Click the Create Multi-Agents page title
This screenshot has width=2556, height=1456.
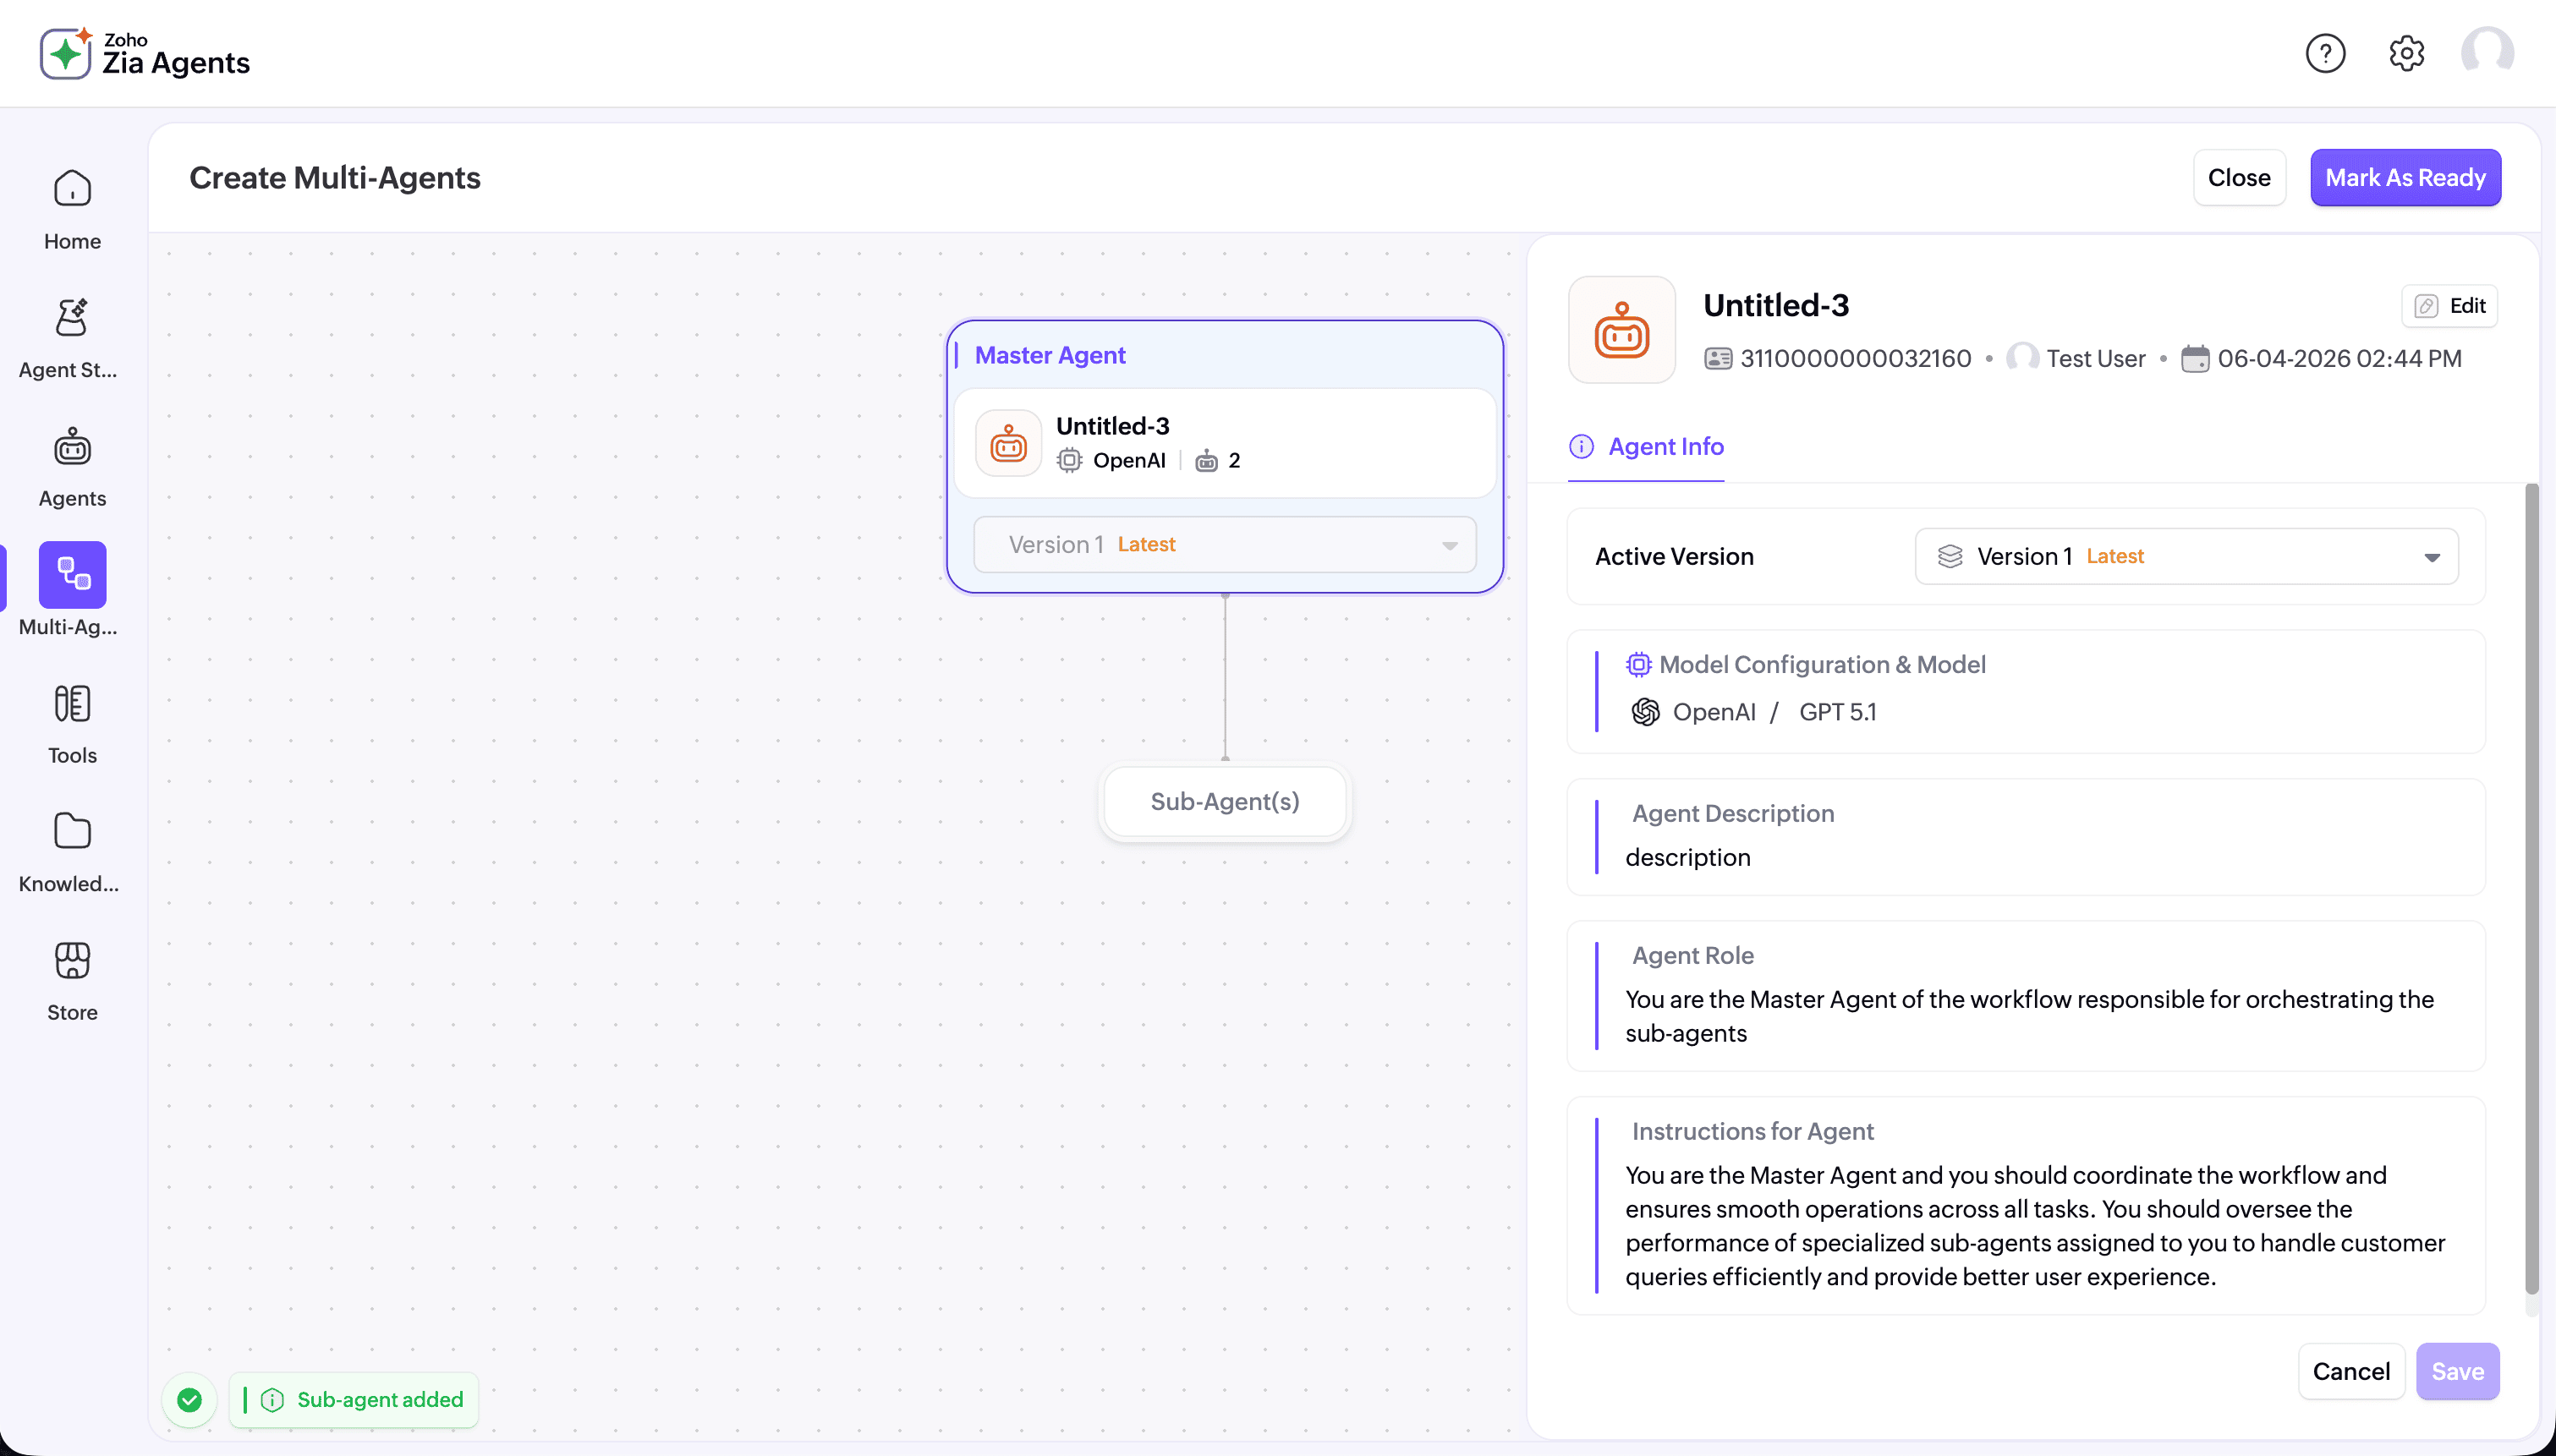(x=335, y=178)
